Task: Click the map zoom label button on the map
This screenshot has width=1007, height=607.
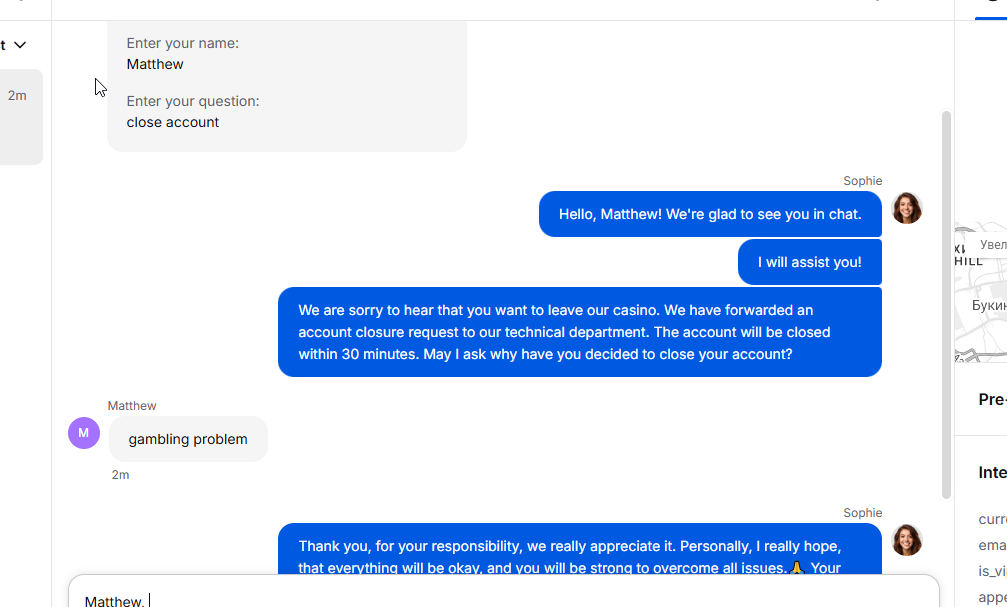Action: coord(992,245)
